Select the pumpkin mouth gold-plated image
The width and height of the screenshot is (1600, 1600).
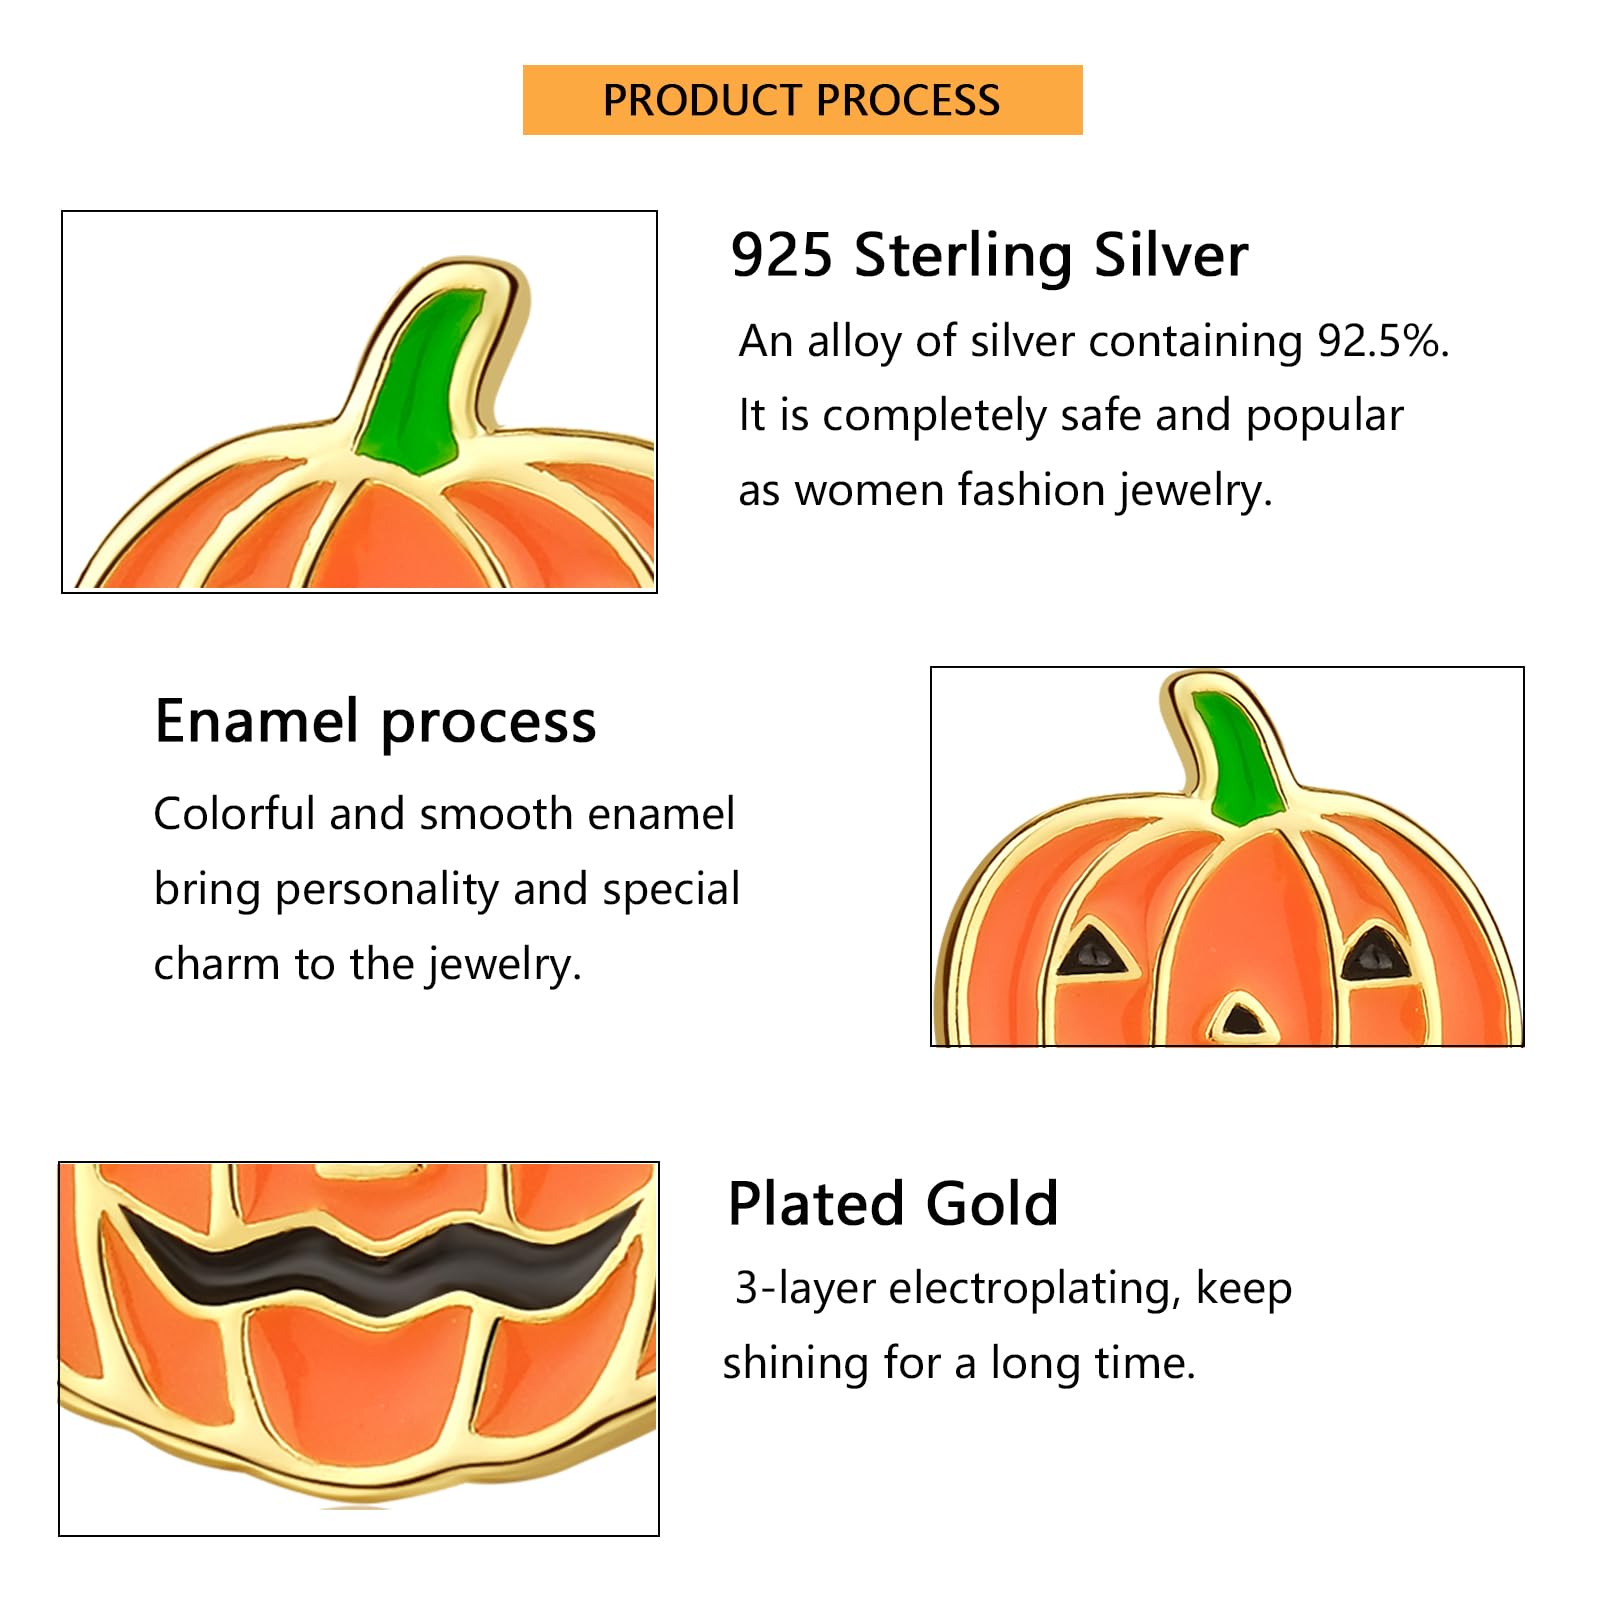coord(359,1349)
